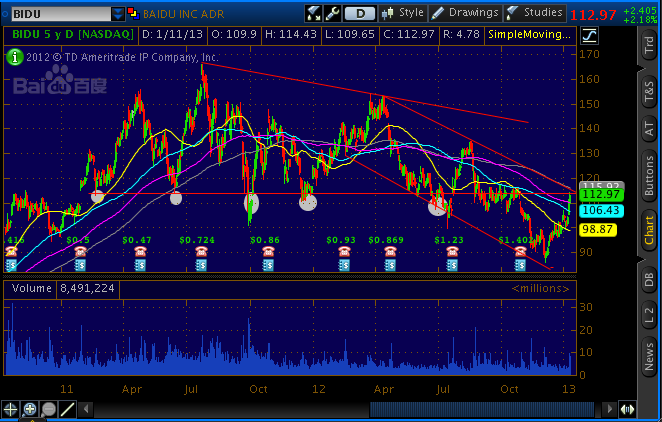Click the scroll left arrow button
The width and height of the screenshot is (662, 422).
(x=86, y=409)
